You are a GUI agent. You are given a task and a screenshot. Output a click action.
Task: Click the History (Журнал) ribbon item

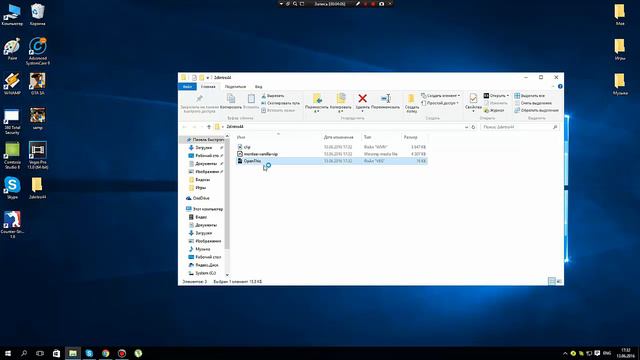click(x=494, y=111)
